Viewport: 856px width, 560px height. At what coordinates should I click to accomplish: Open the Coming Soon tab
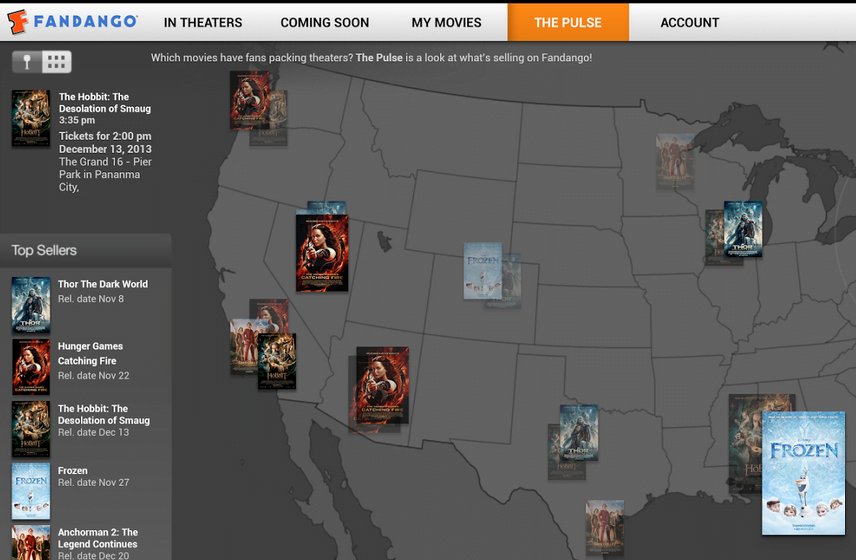(325, 22)
